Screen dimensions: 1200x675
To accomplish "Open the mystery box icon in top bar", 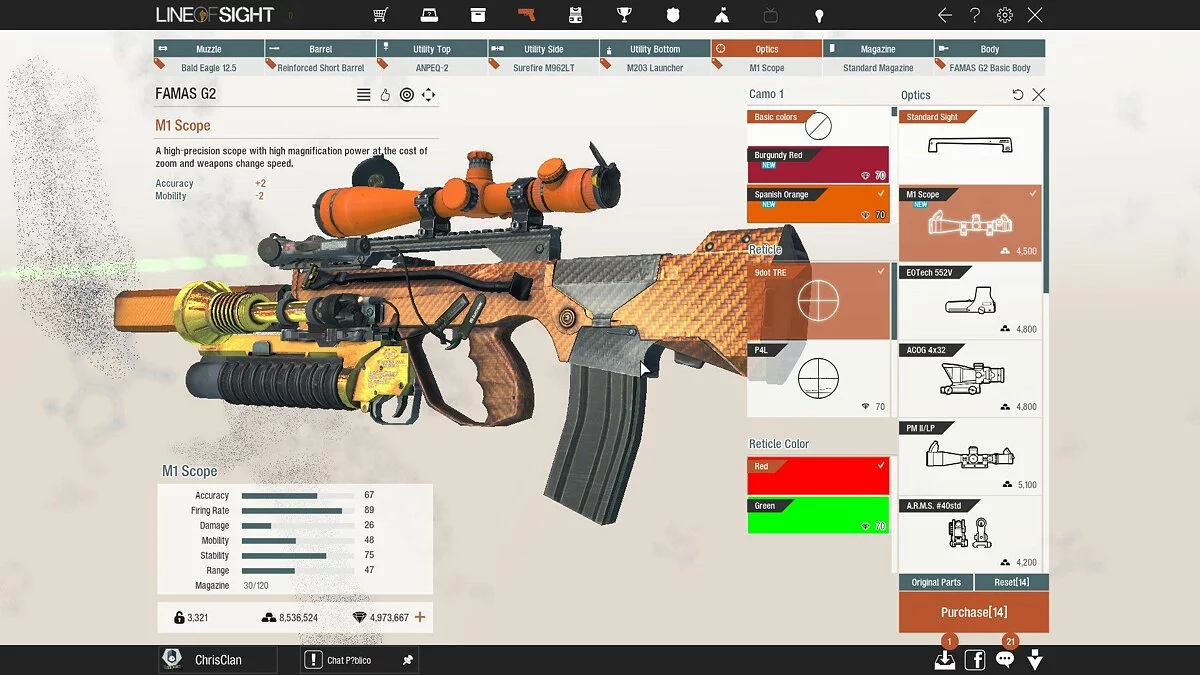I will [429, 15].
